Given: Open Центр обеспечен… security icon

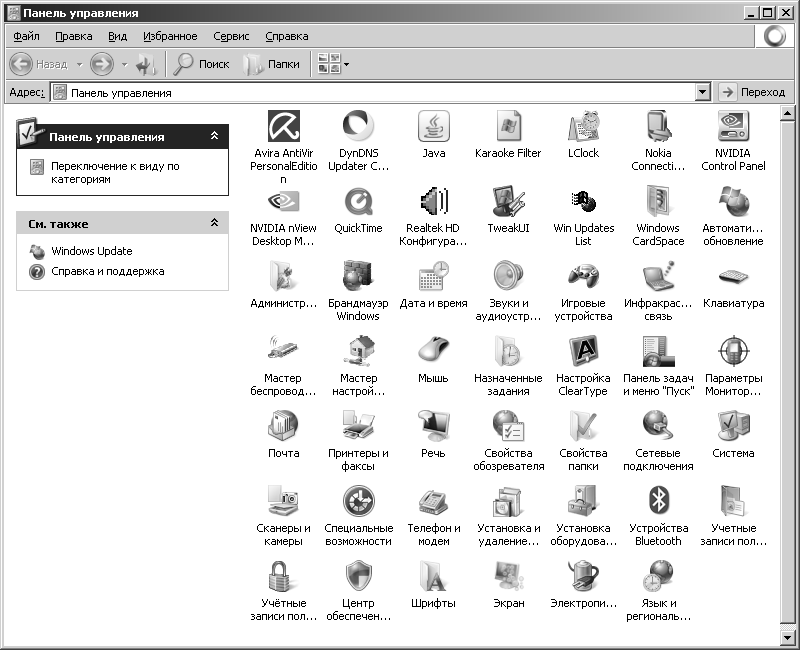Looking at the screenshot, I should coord(358,576).
